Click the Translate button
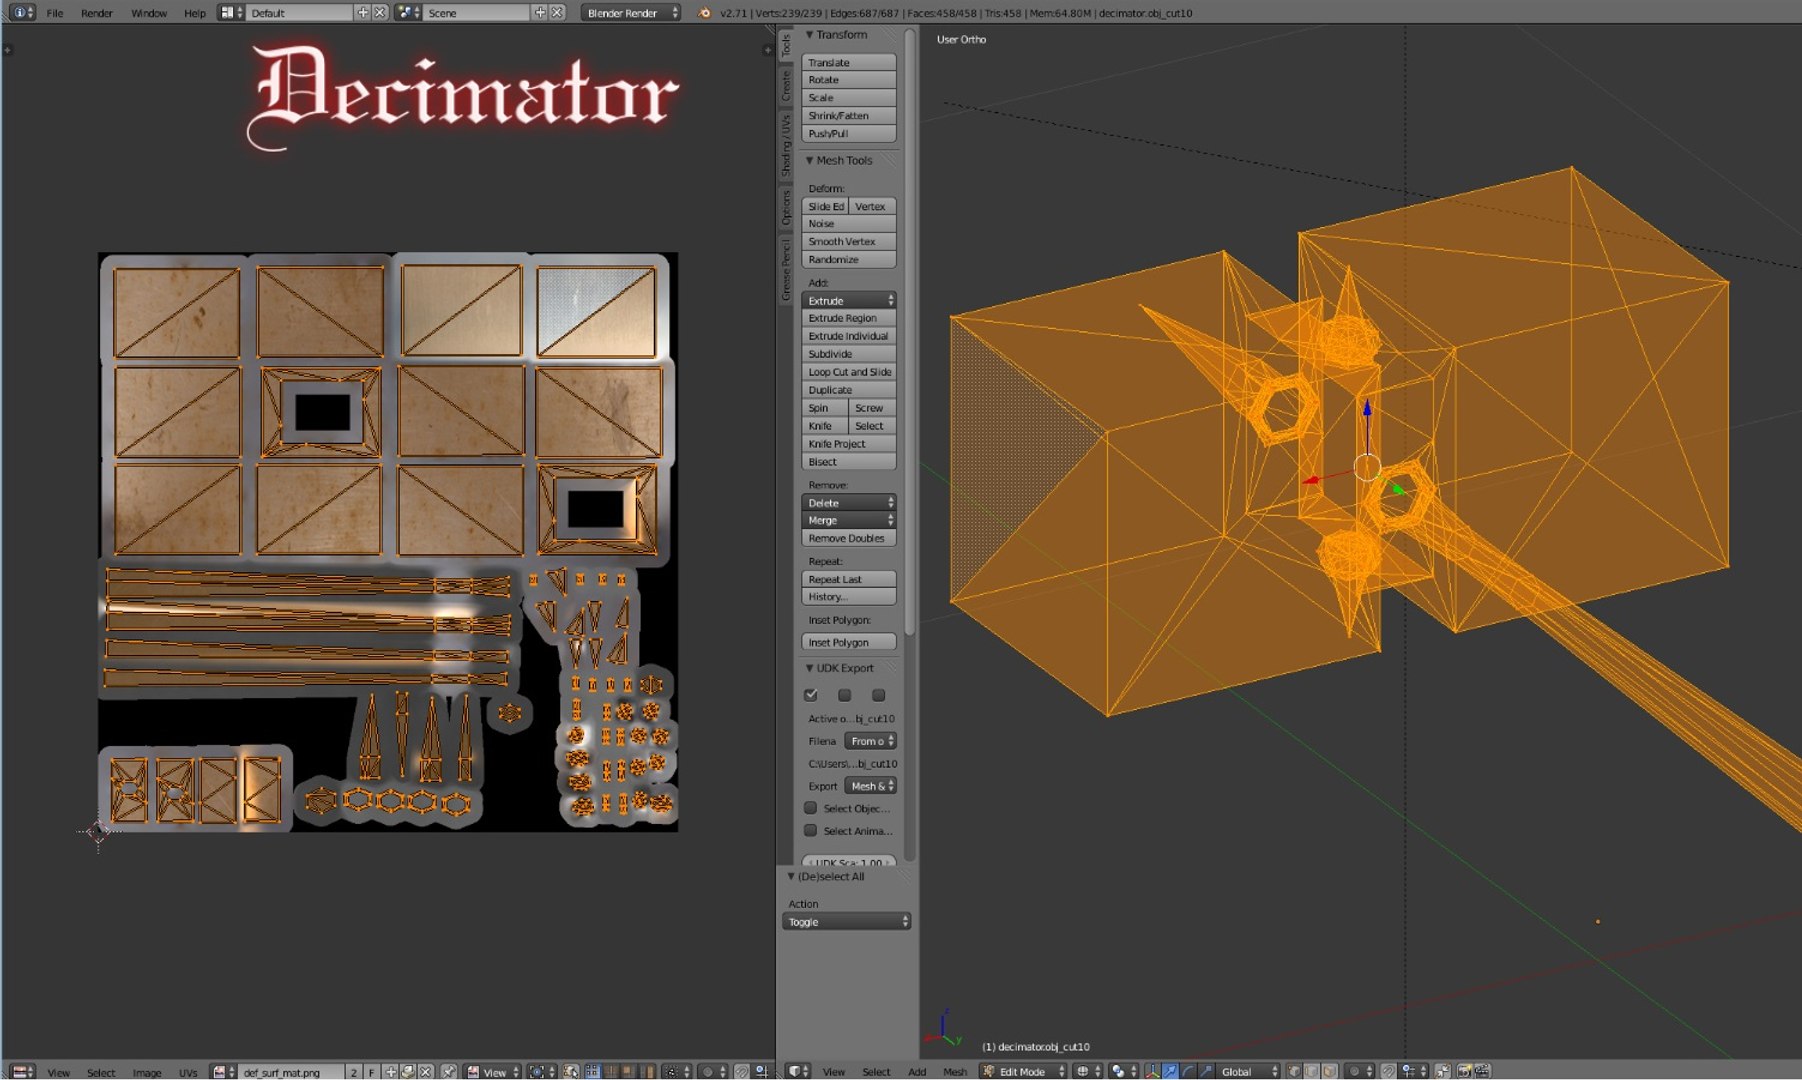Viewport: 1802px width, 1080px height. (x=849, y=62)
